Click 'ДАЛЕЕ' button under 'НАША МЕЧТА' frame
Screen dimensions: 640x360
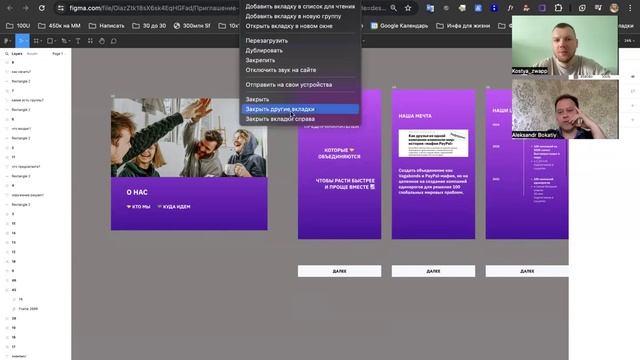433,271
